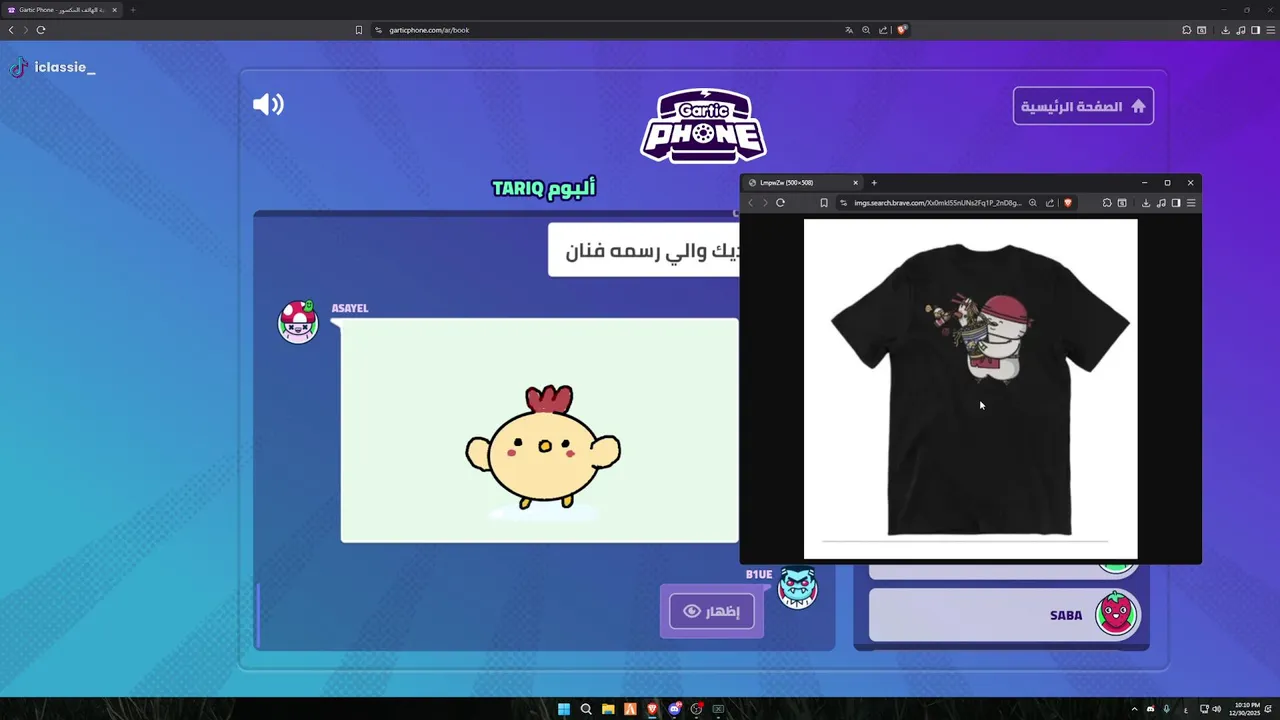1280x720 pixels.
Task: Open Windows Start menu
Action: pos(564,709)
